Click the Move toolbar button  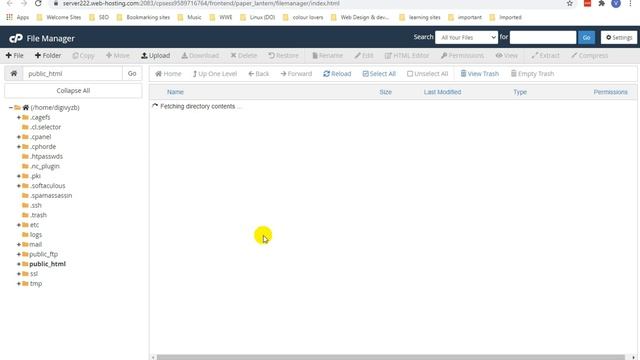pos(118,56)
